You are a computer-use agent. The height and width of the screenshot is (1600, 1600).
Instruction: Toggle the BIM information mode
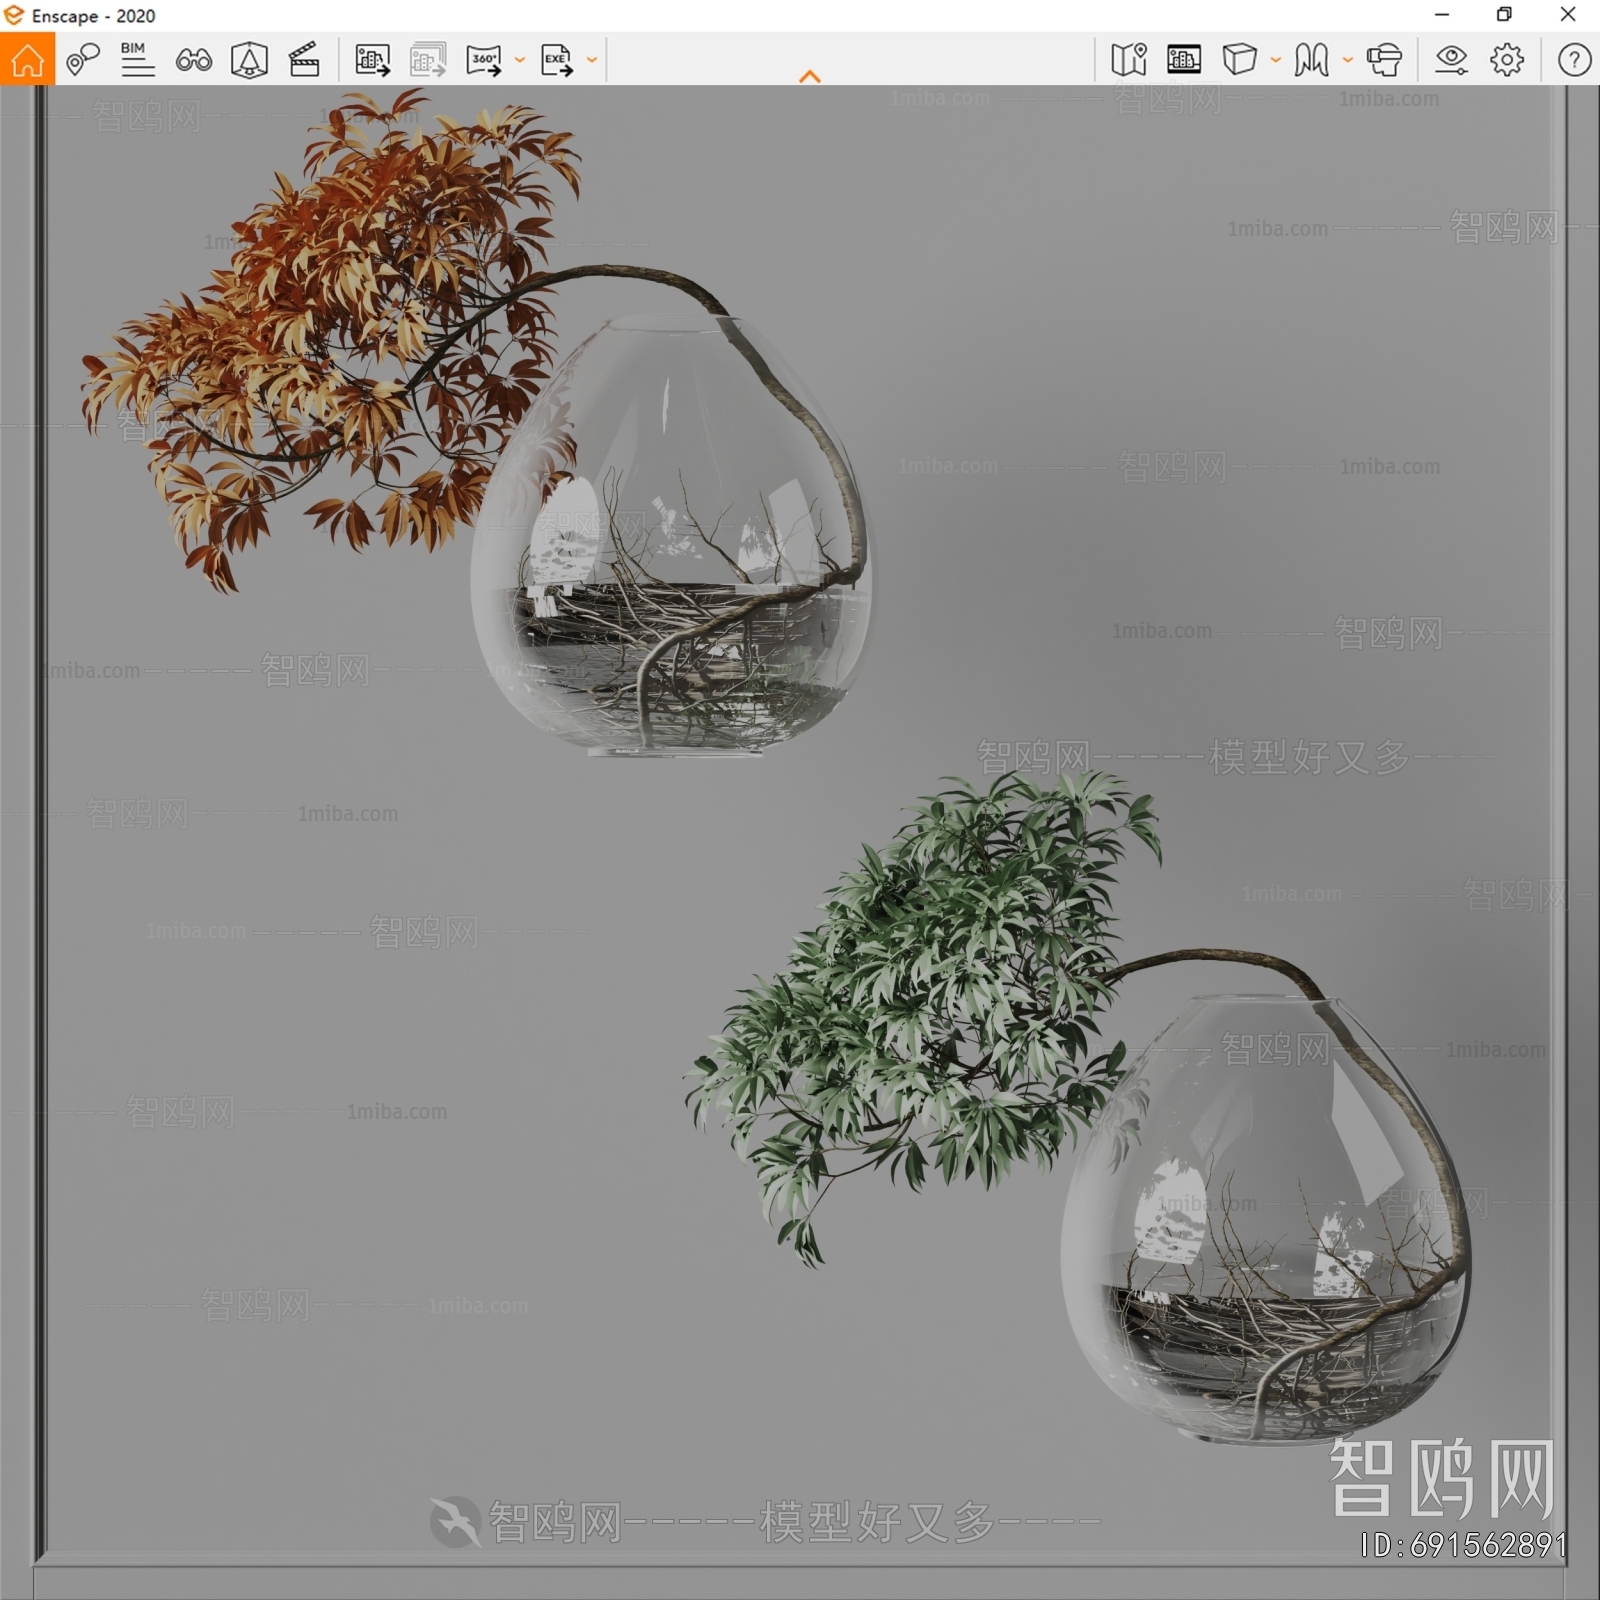click(x=137, y=60)
